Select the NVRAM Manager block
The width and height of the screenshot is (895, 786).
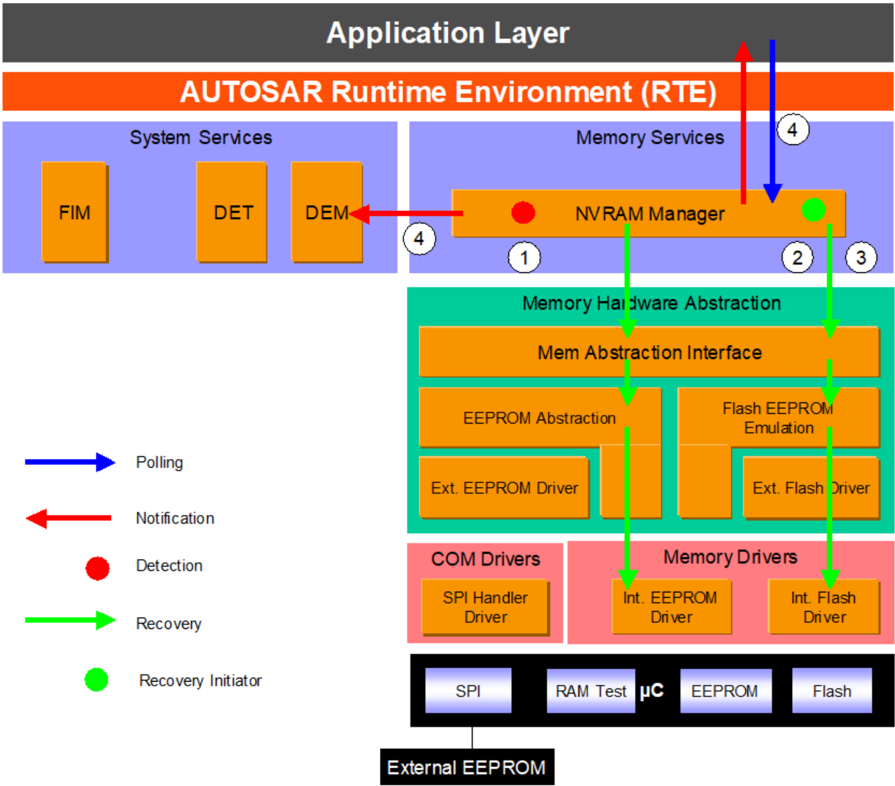[648, 213]
